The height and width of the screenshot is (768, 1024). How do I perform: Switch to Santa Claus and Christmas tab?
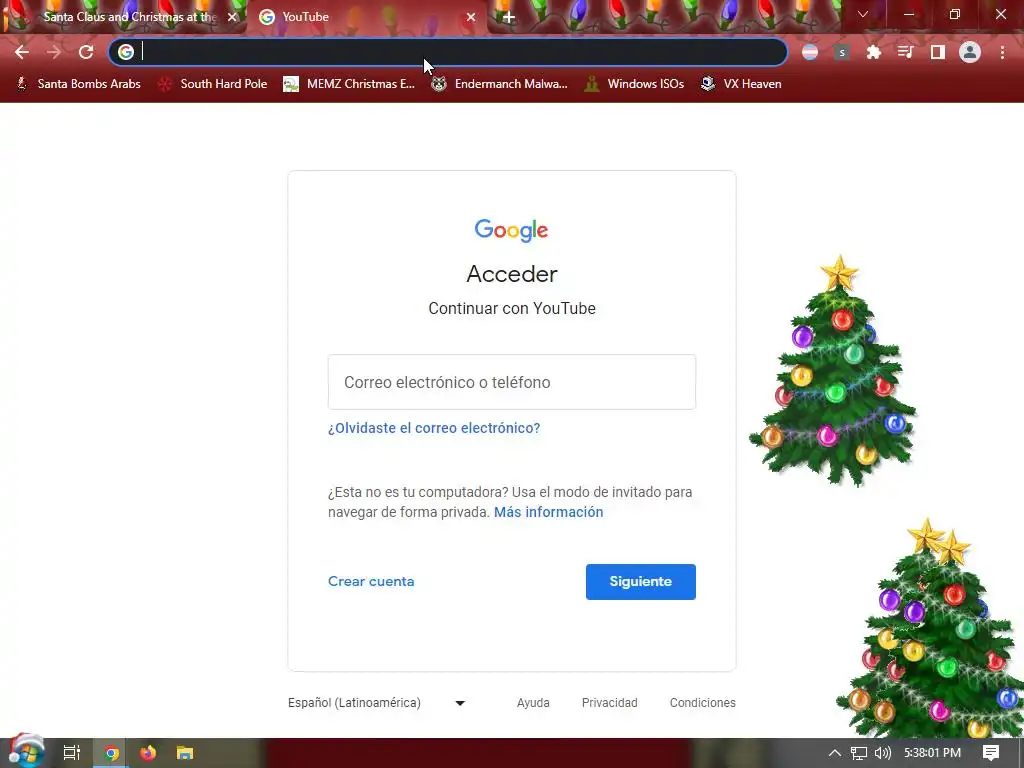click(x=123, y=18)
